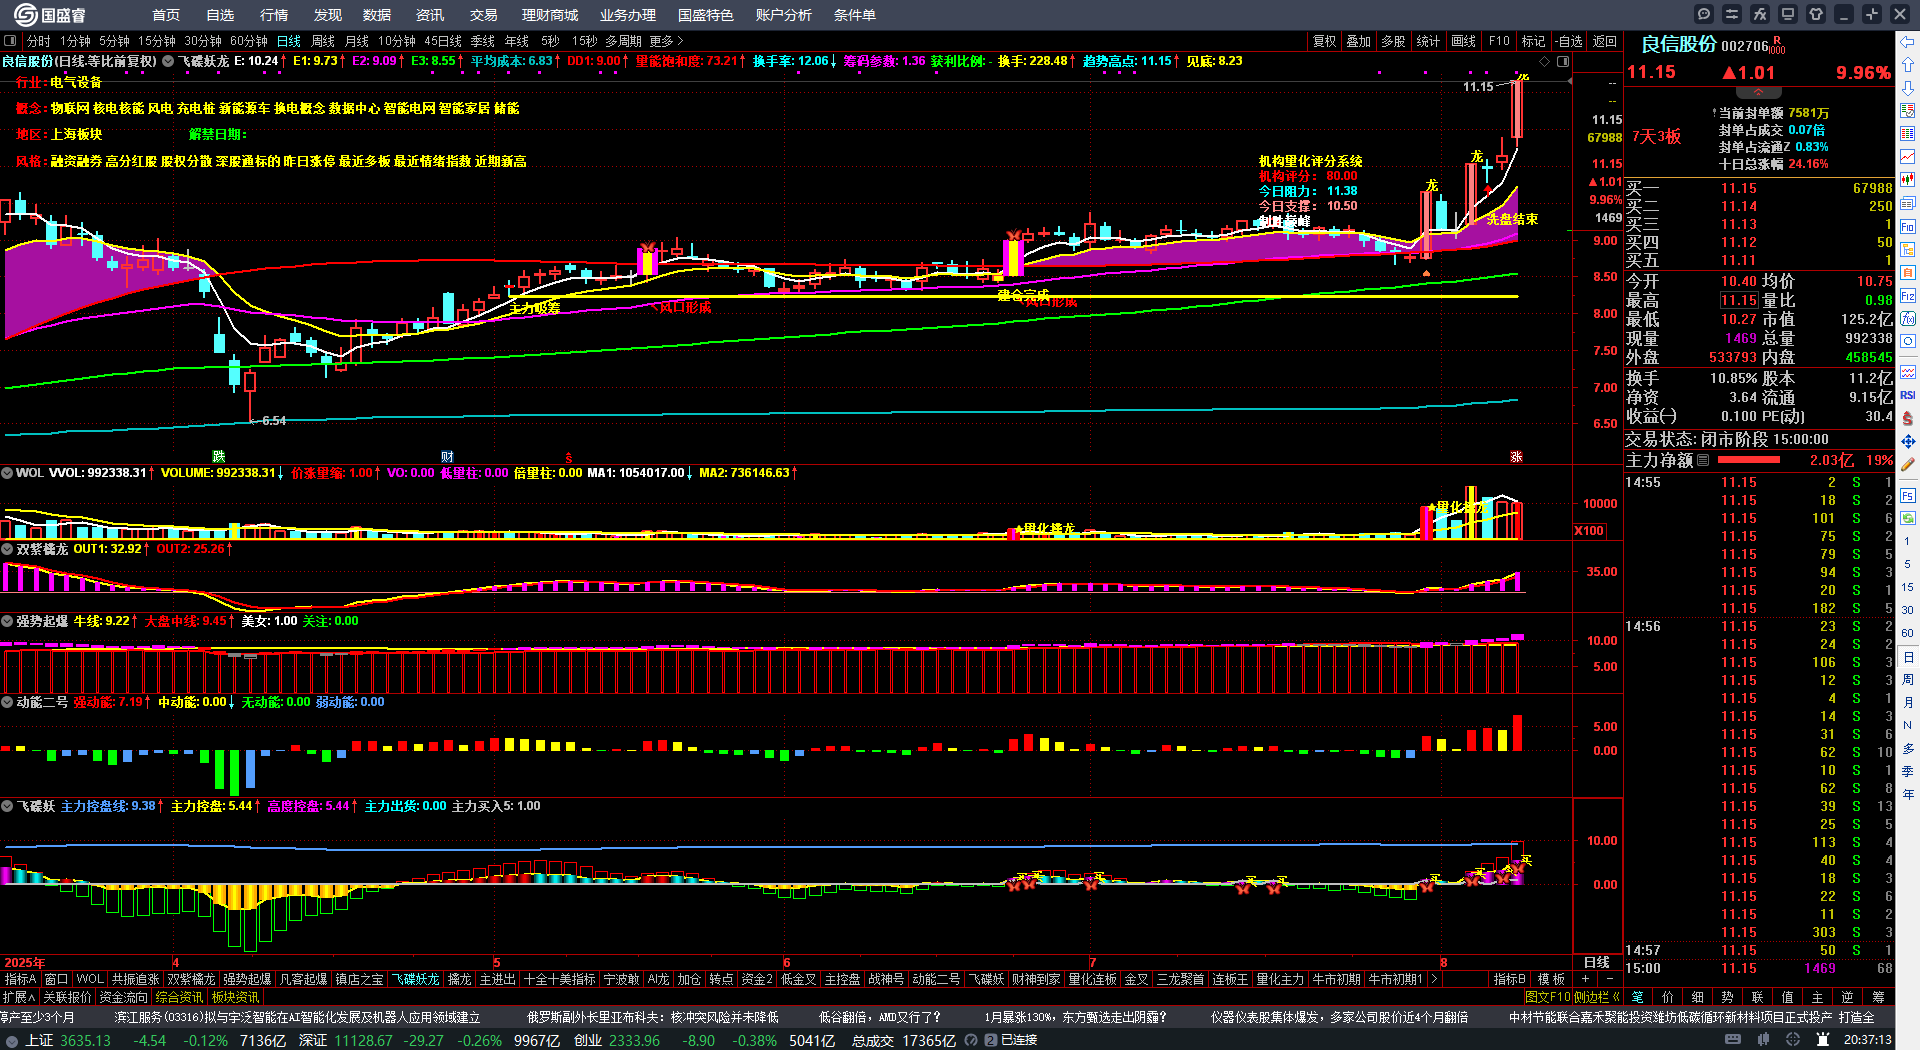Collapse the red chevron under the price header
The image size is (1920, 1050).
coord(1757,92)
